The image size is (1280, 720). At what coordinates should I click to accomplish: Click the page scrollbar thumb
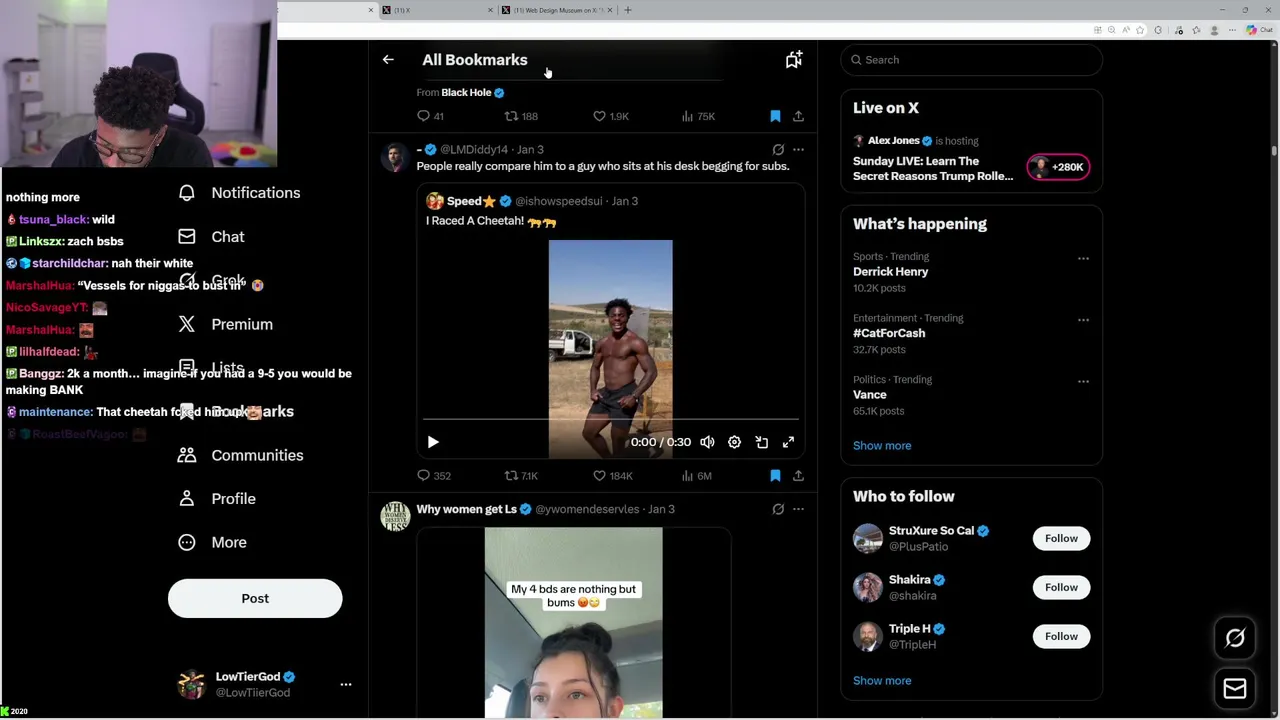coord(1274,150)
